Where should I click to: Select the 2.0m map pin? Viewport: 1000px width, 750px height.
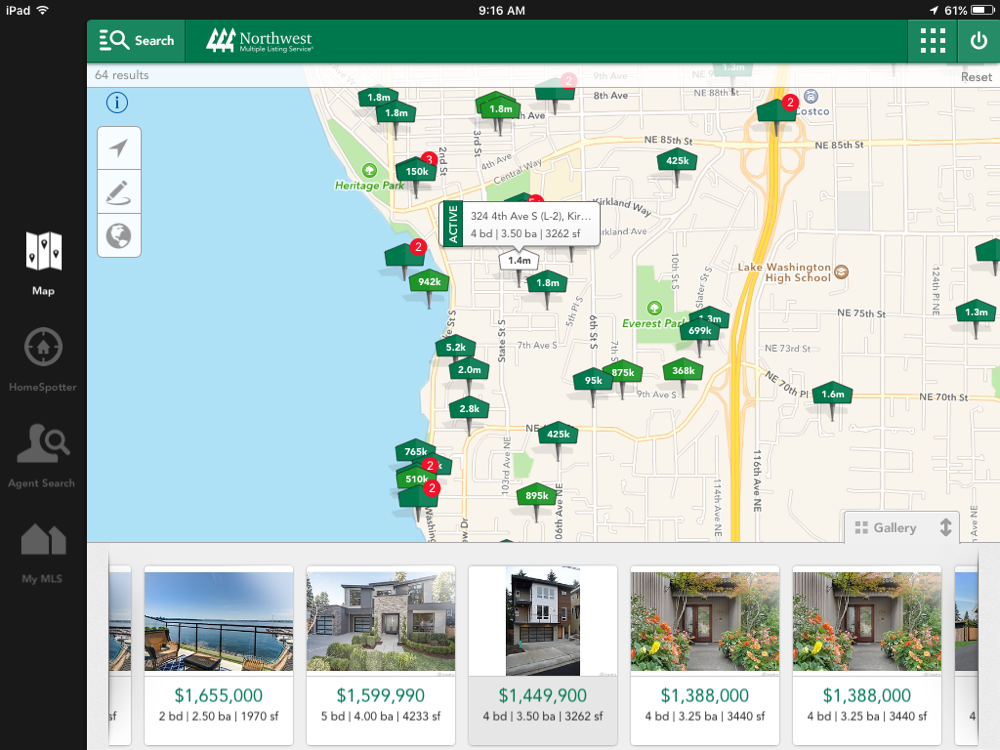click(x=469, y=369)
